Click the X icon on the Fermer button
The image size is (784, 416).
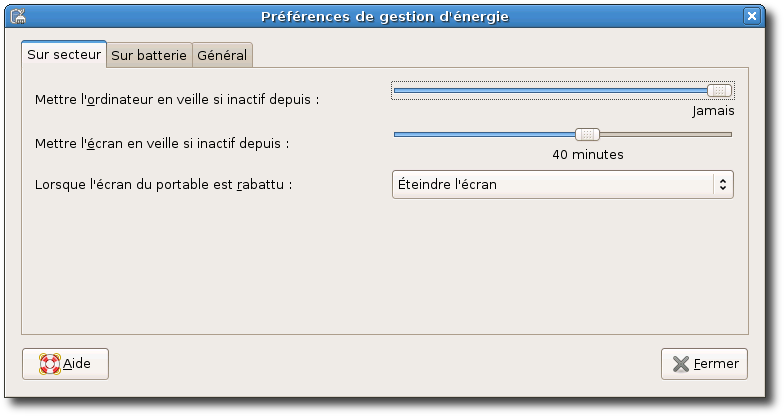(680, 364)
